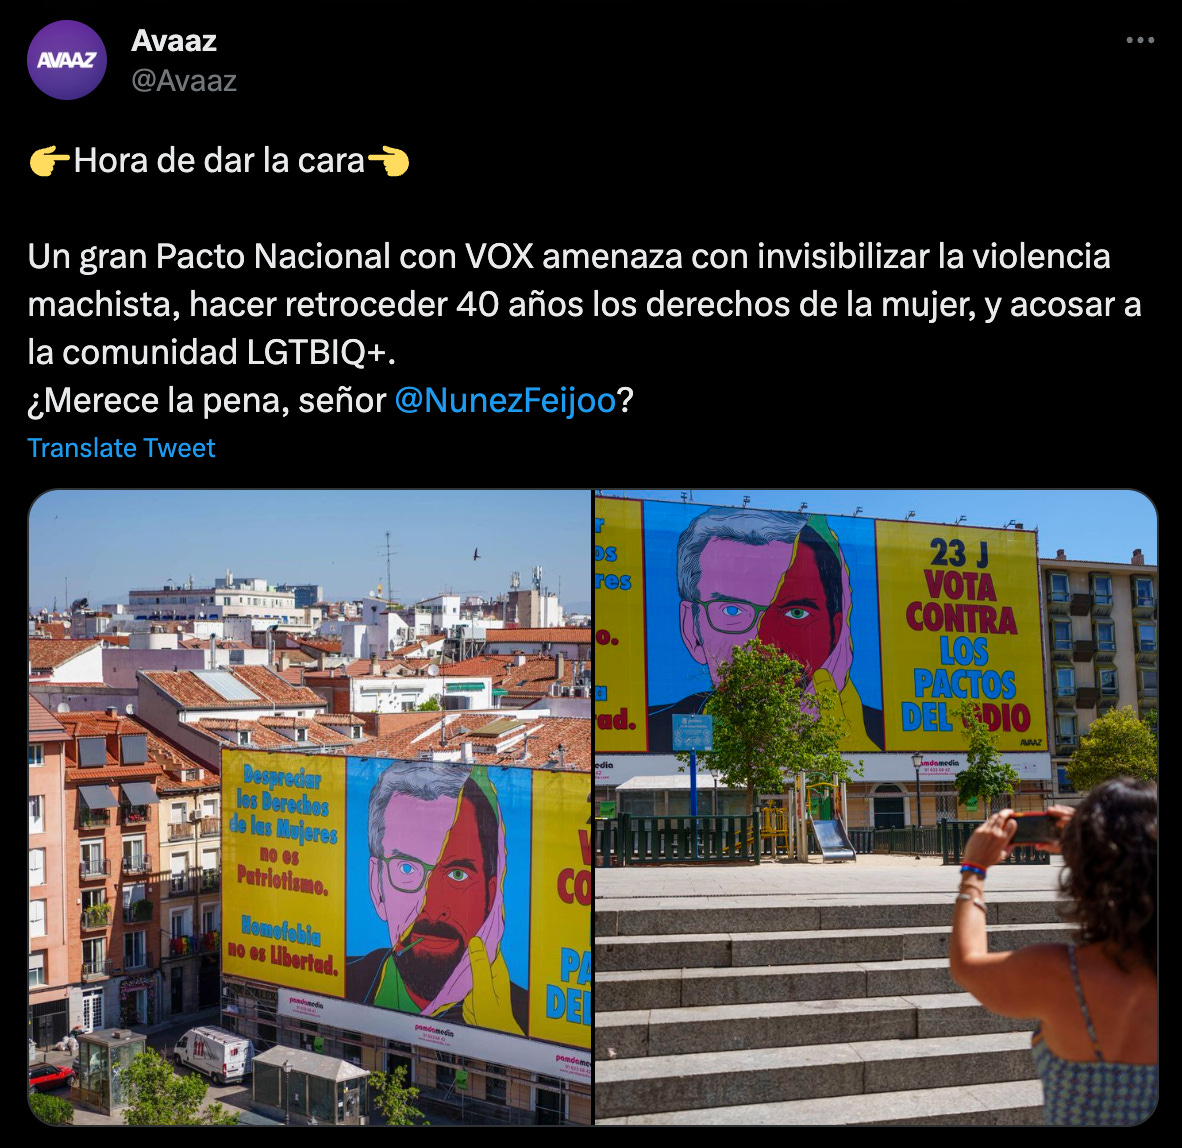Open the left rooftop billboard photo
1182x1148 pixels.
click(310, 807)
